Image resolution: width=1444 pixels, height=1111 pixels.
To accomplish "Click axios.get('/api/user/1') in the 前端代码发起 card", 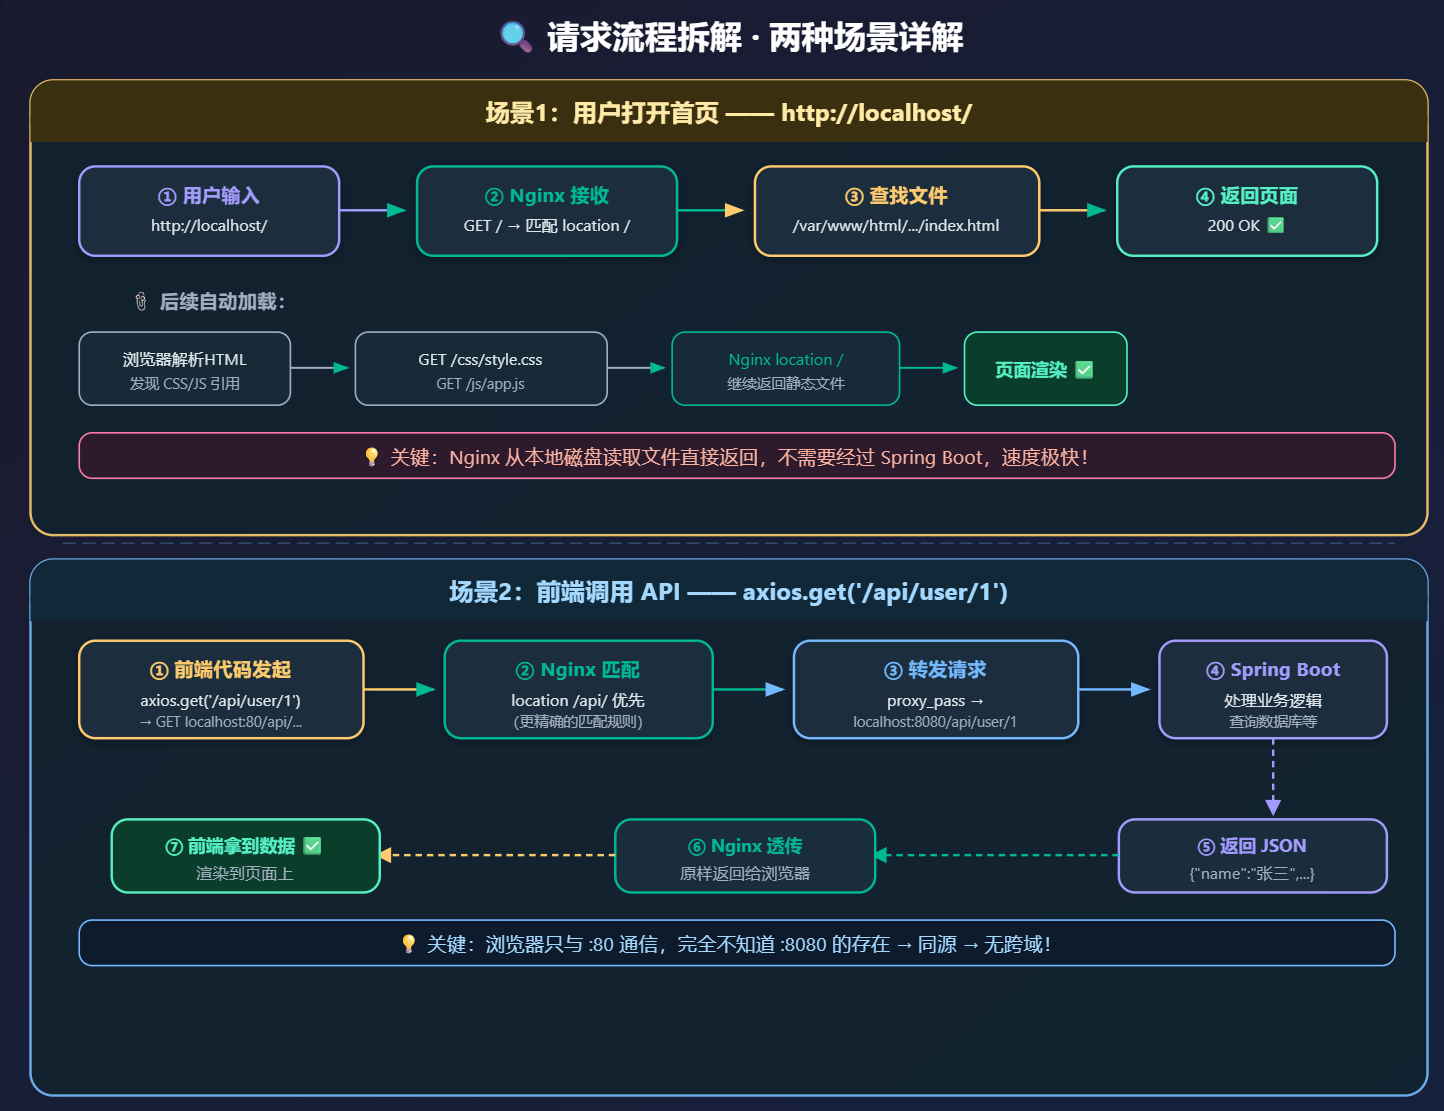I will (221, 700).
